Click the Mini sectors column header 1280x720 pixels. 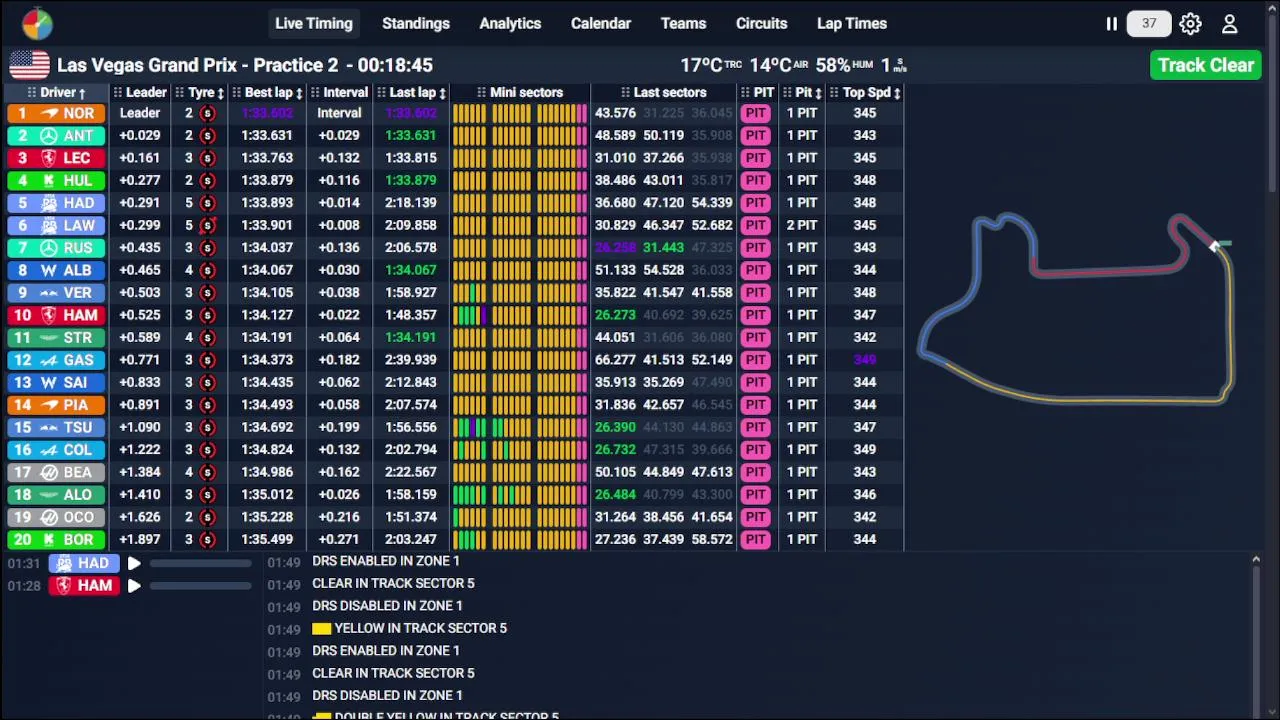click(520, 92)
